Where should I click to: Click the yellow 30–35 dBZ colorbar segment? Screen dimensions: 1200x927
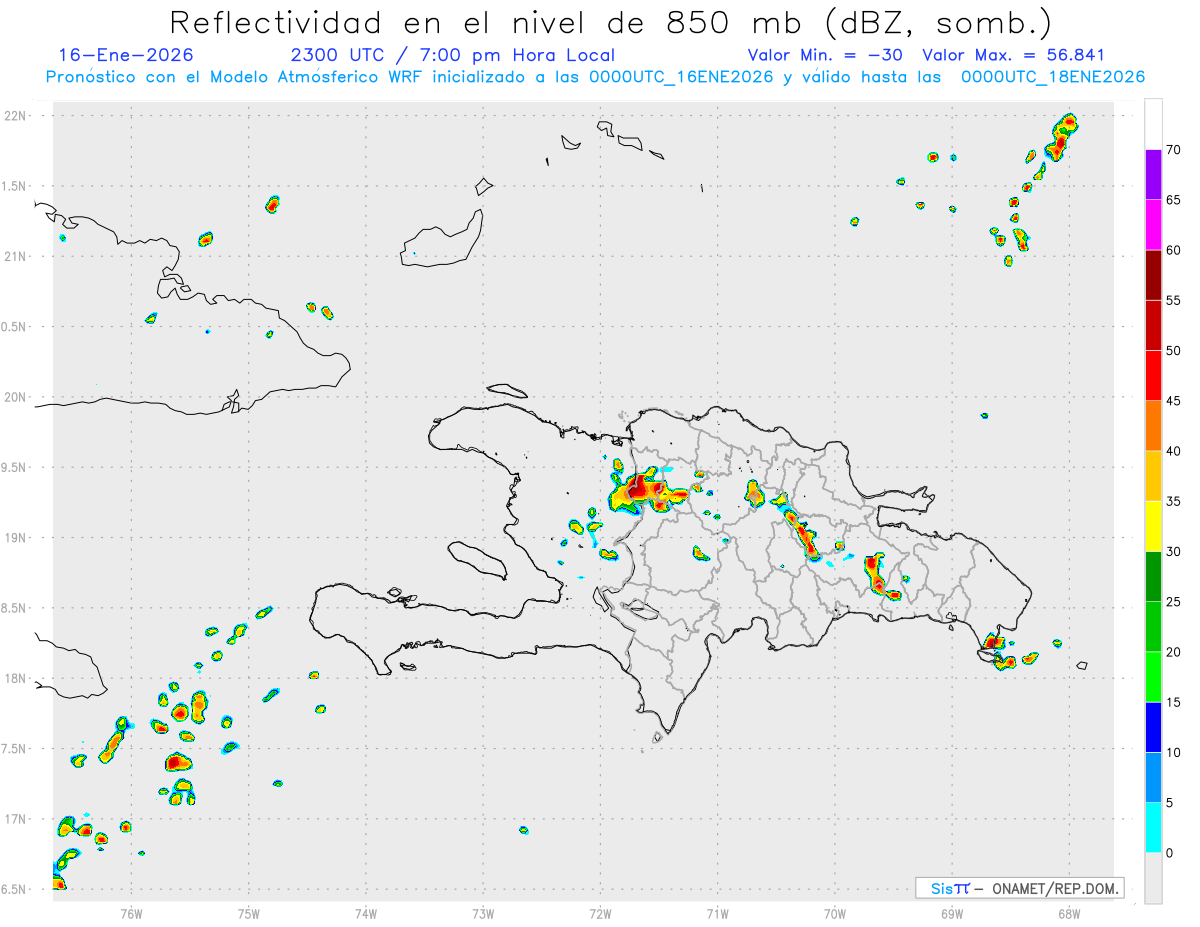pyautogui.click(x=1153, y=526)
